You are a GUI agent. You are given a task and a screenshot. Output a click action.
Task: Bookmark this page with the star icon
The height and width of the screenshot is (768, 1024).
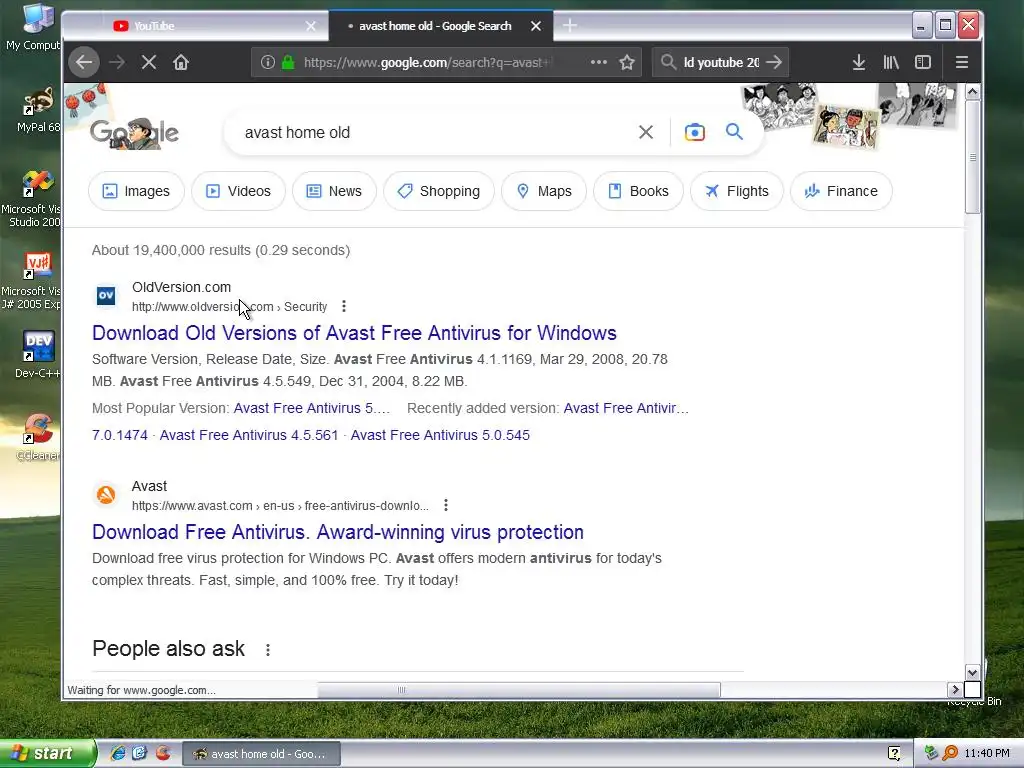[x=627, y=62]
